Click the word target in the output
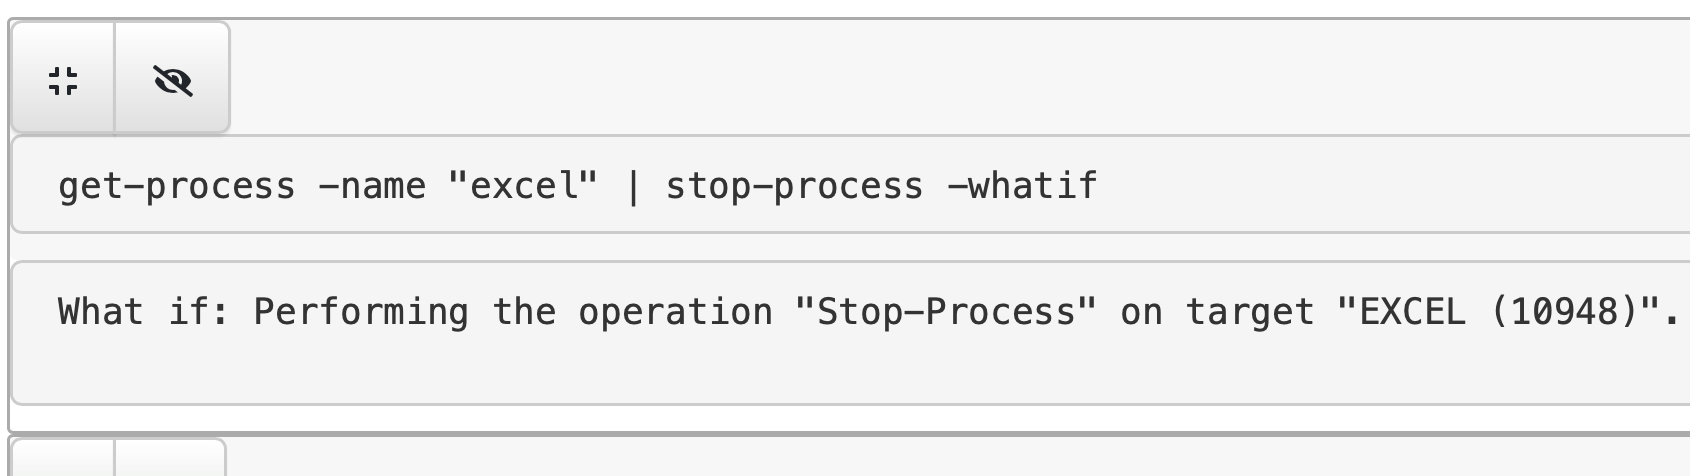Screen dimensions: 1690x476 1250,312
